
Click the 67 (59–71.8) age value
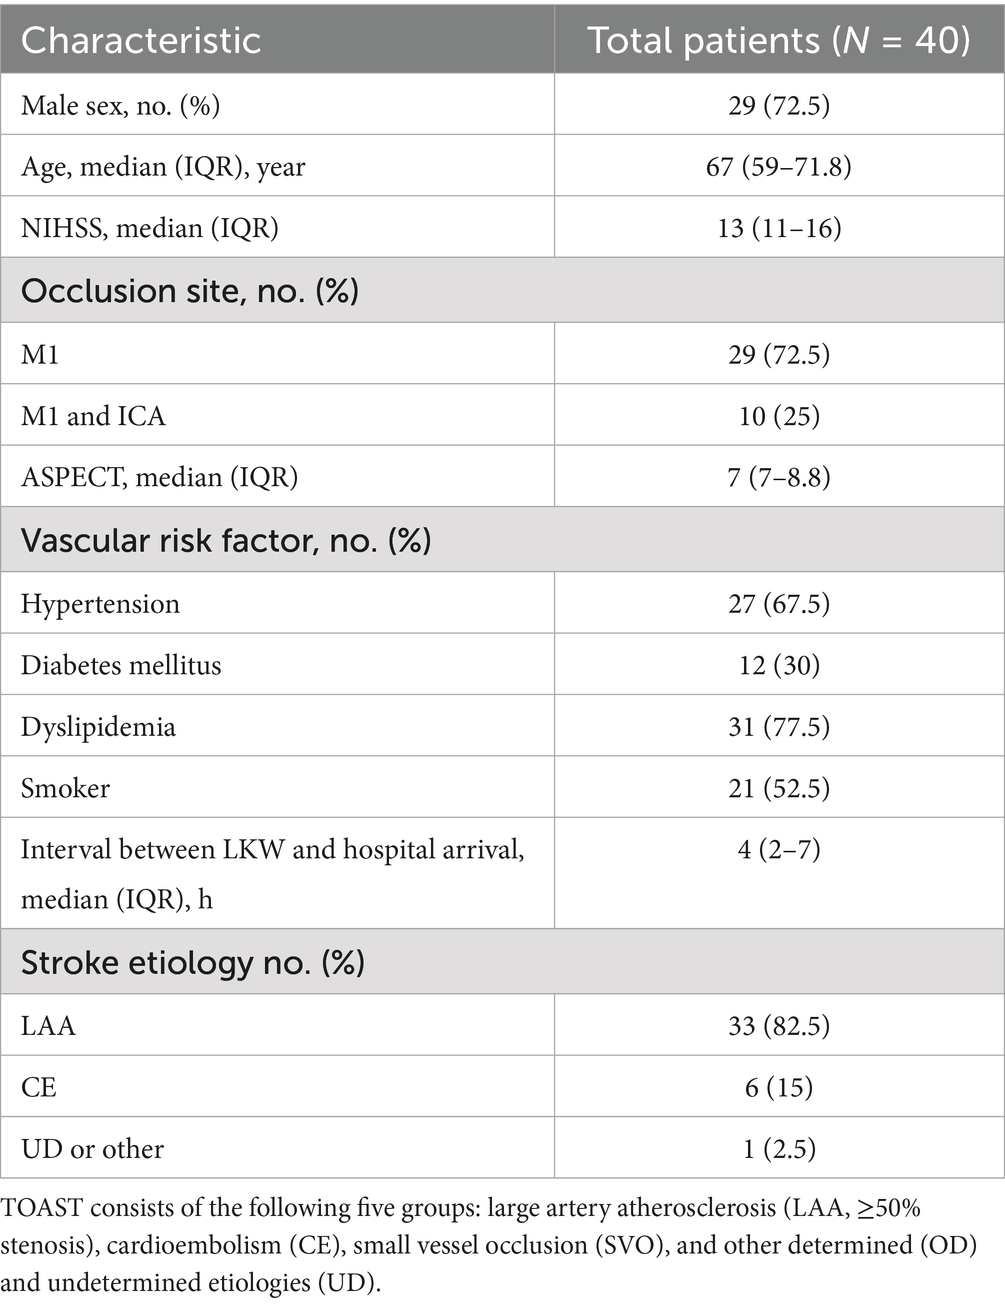pos(778,166)
